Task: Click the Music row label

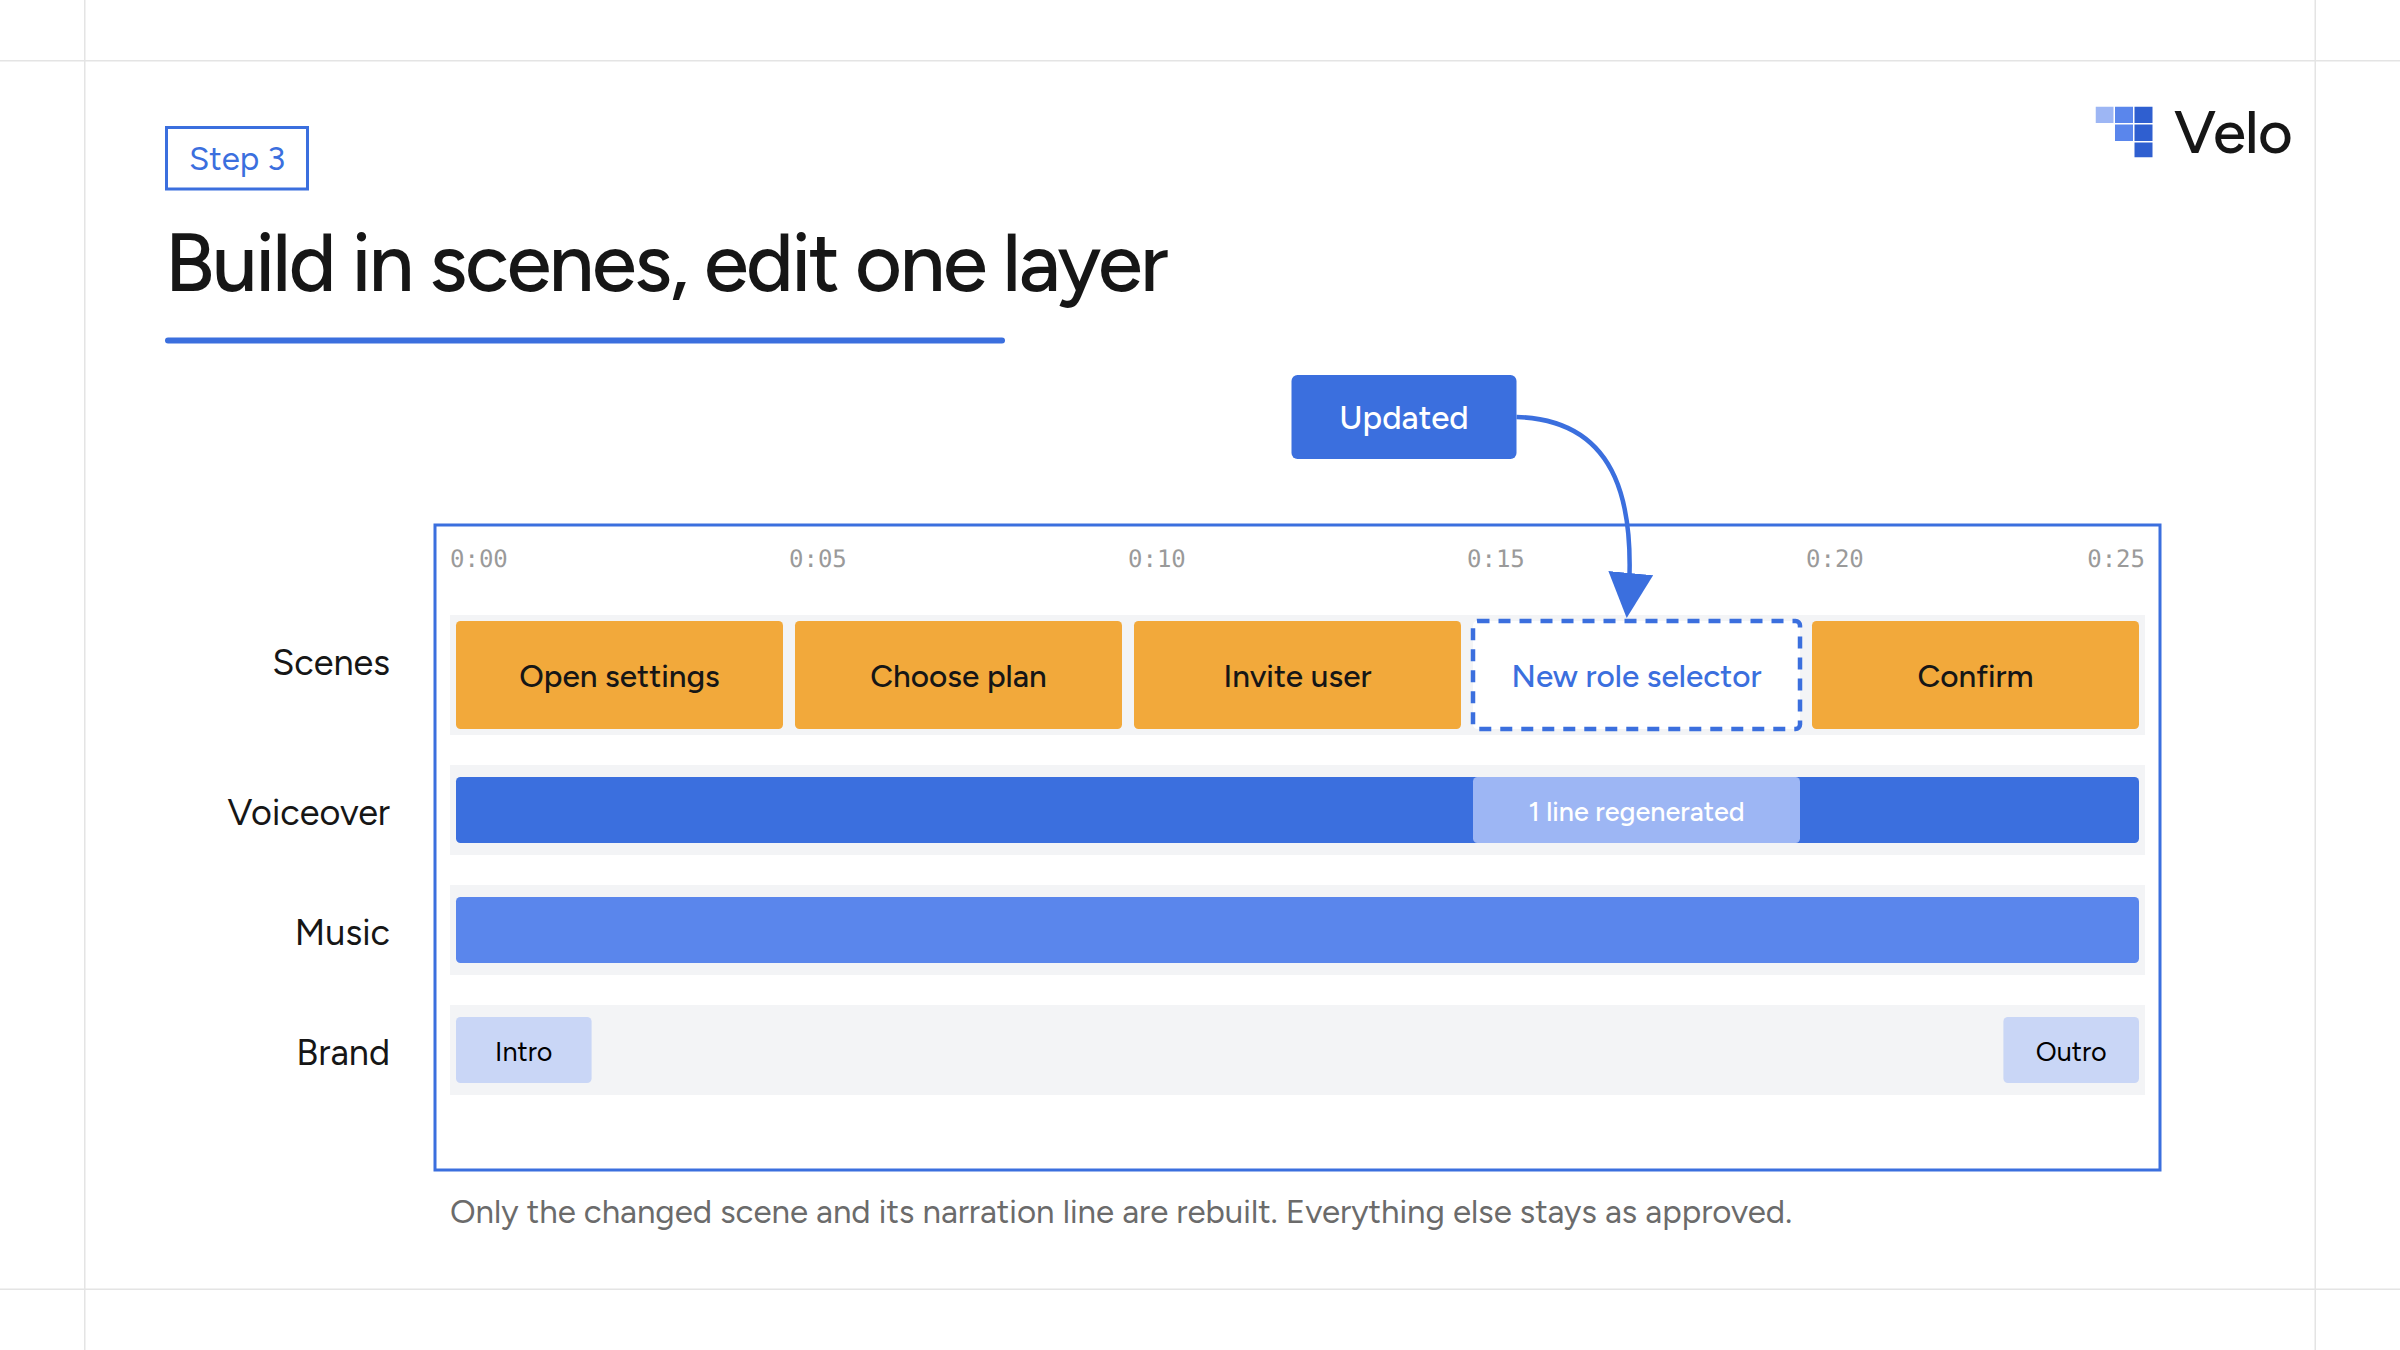Action: click(342, 932)
